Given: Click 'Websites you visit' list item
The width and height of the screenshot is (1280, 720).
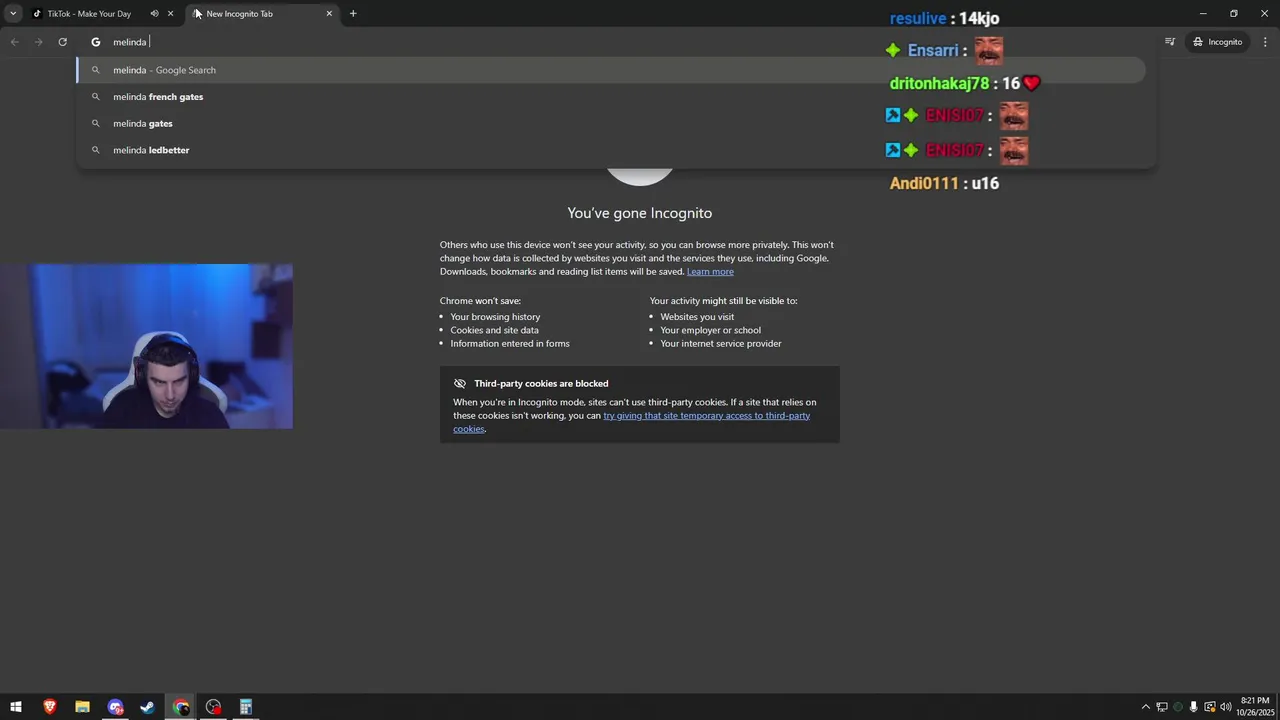Looking at the screenshot, I should coord(697,317).
